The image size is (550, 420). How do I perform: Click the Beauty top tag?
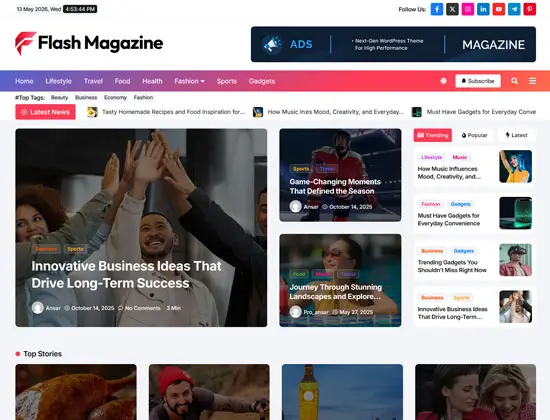(x=59, y=98)
